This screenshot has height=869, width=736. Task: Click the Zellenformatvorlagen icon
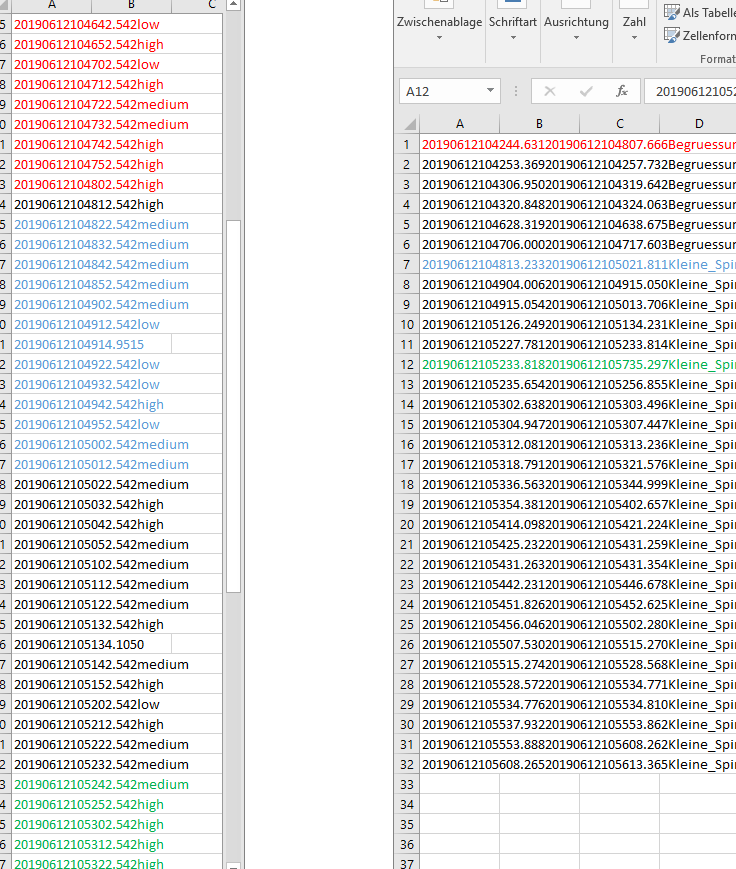(670, 35)
